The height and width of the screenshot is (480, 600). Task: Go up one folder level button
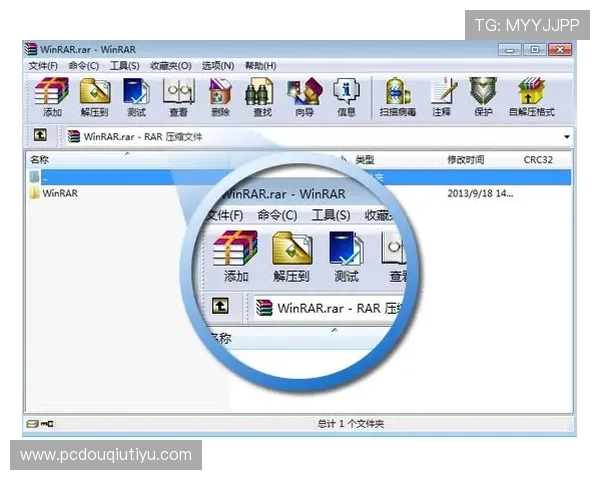39,135
